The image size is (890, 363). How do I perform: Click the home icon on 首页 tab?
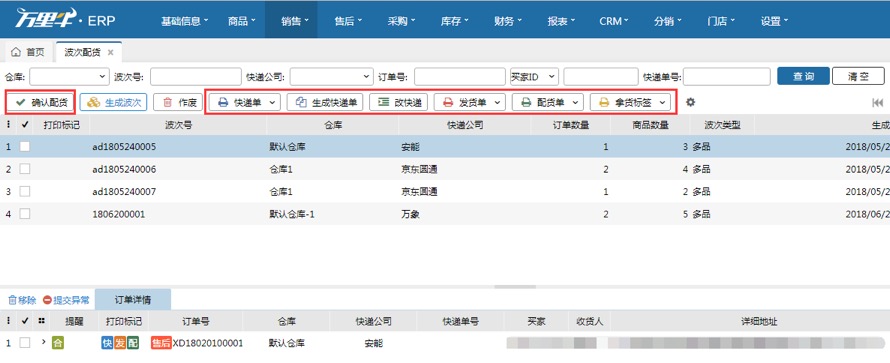click(16, 52)
